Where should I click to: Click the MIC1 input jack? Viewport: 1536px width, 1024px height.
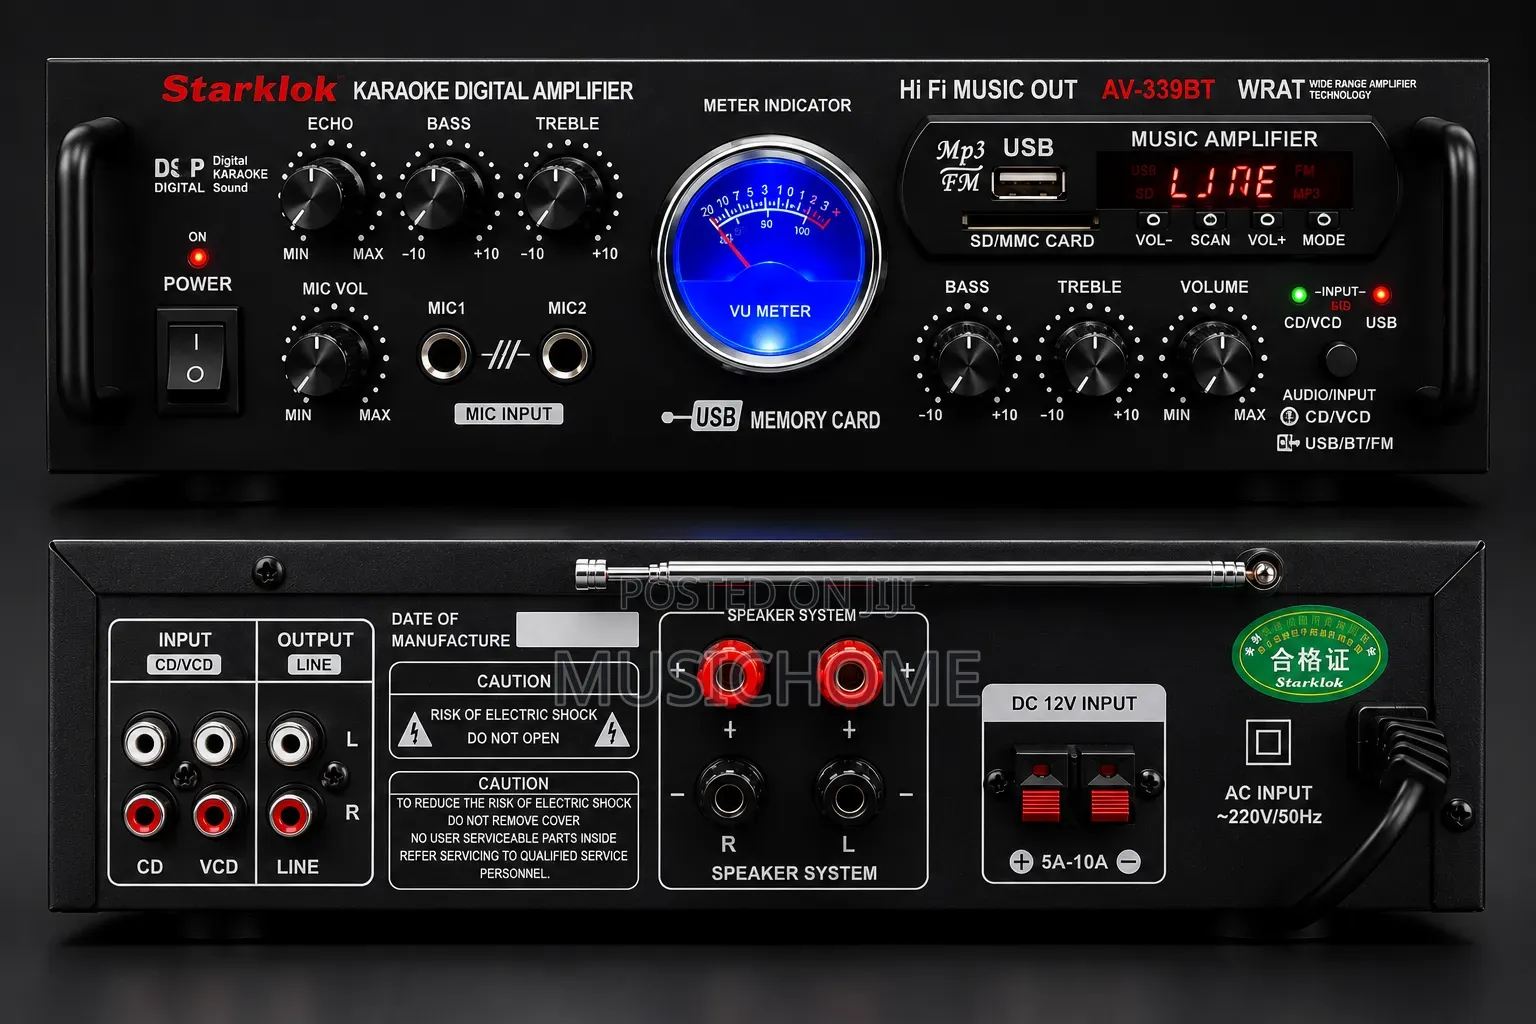click(x=444, y=355)
